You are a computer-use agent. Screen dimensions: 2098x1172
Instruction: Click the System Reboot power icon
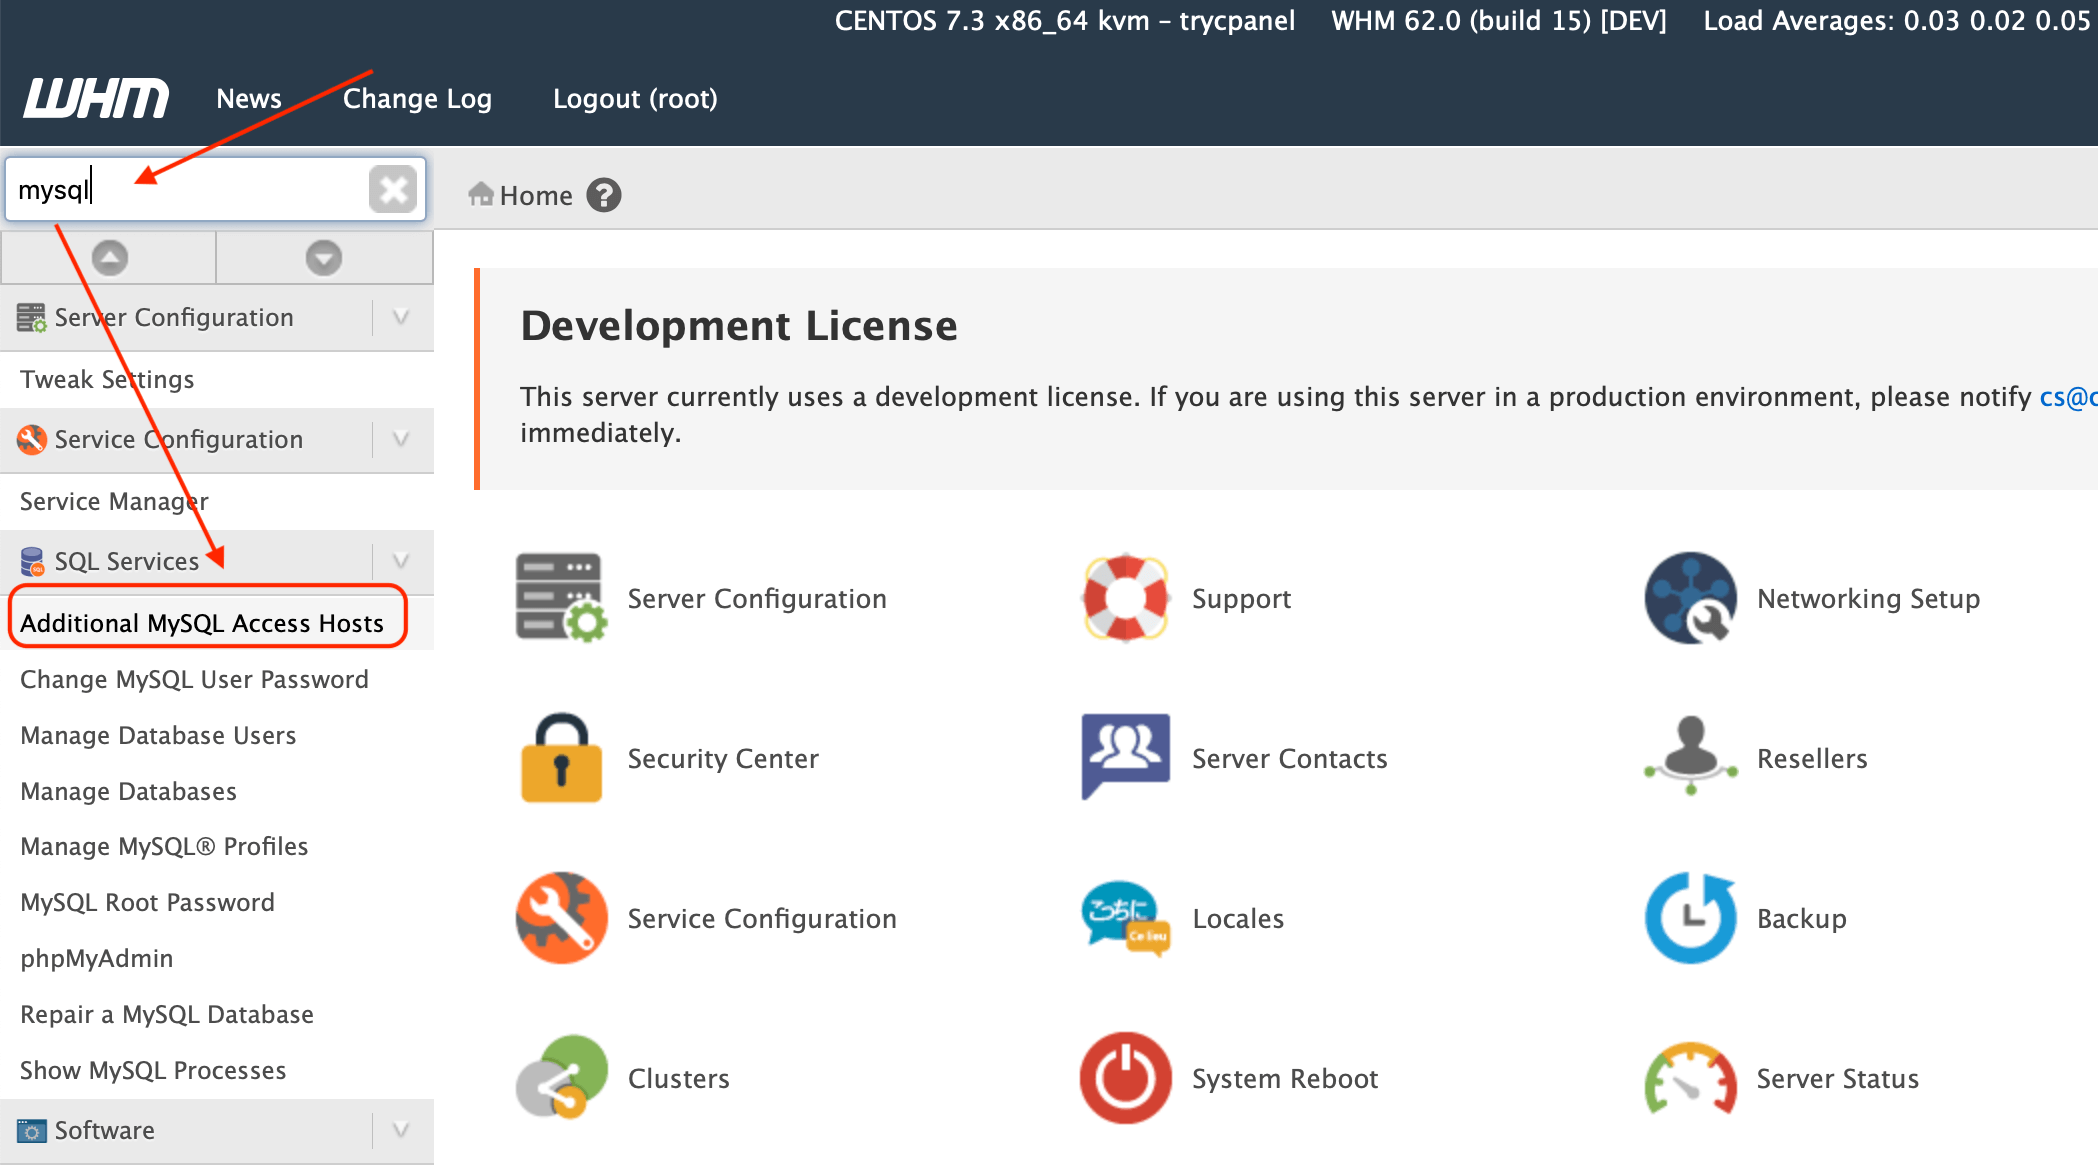pyautogui.click(x=1125, y=1078)
